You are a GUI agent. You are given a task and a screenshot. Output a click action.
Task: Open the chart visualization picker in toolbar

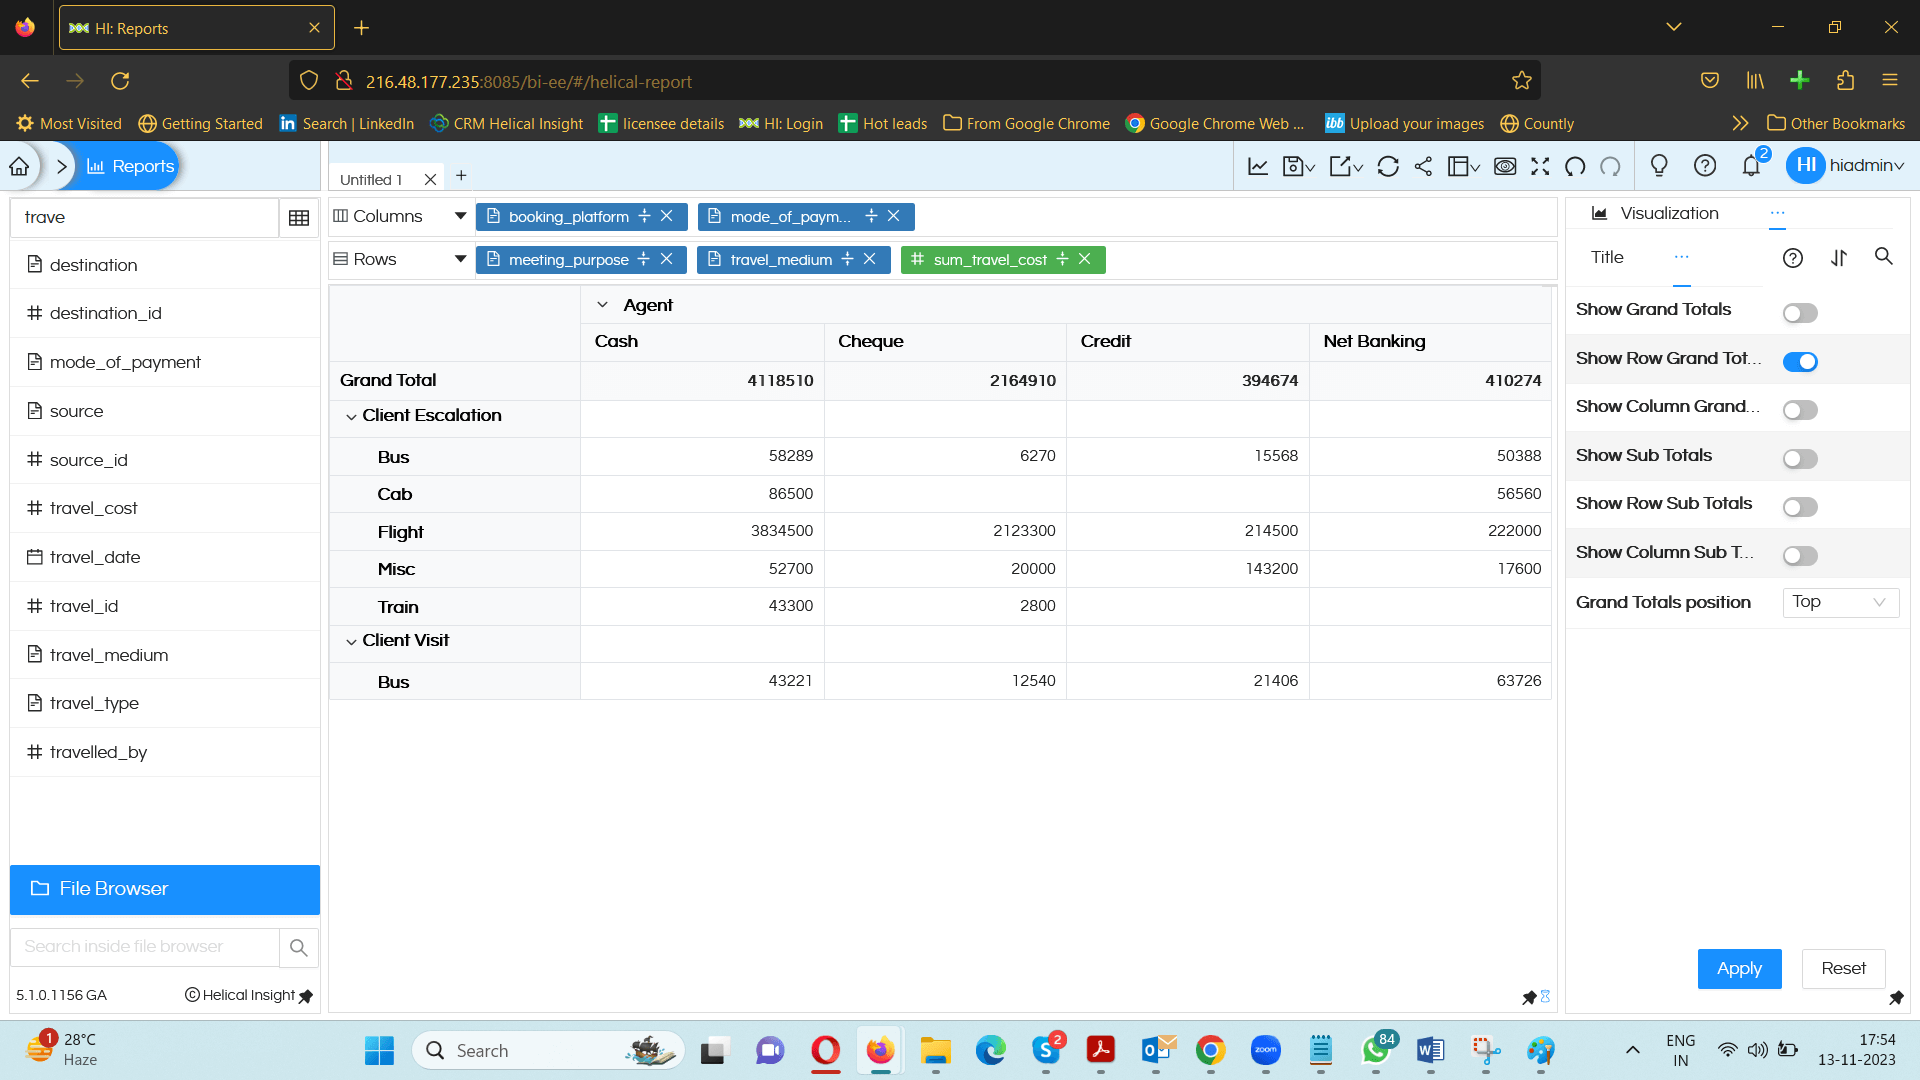[1258, 166]
